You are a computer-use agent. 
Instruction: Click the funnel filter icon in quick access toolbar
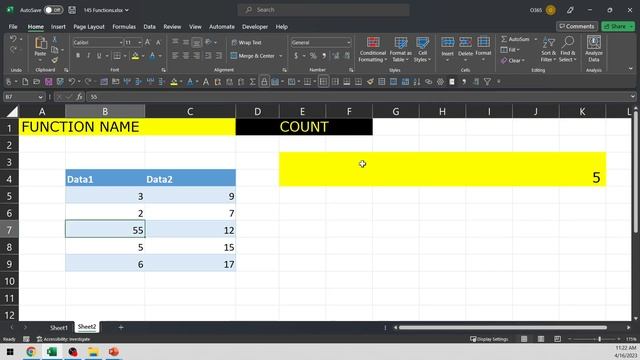pyautogui.click(x=487, y=82)
